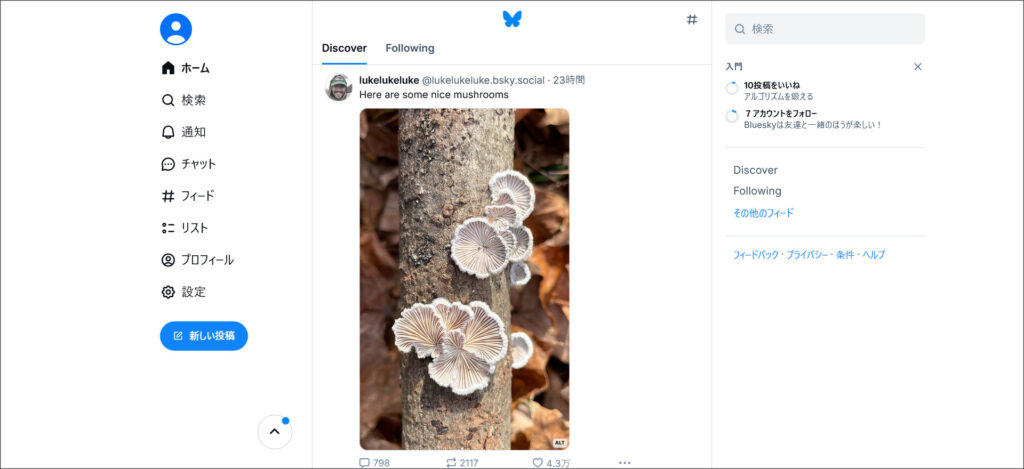Image resolution: width=1024 pixels, height=469 pixels.
Task: Open the post's three-dot options menu
Action: 625,463
